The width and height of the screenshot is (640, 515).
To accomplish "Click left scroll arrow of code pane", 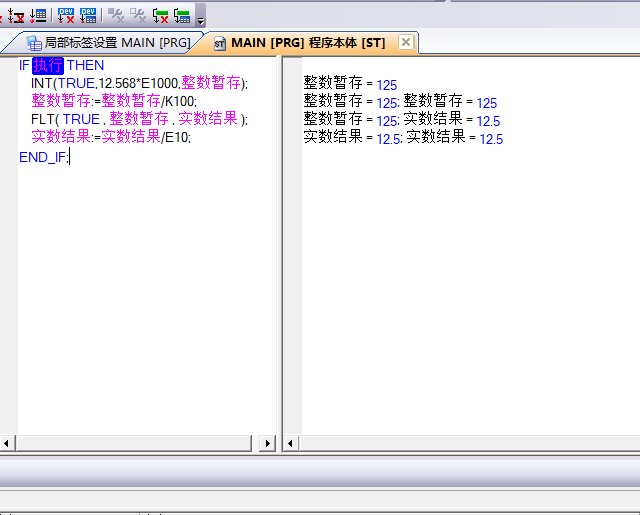I will point(8,443).
